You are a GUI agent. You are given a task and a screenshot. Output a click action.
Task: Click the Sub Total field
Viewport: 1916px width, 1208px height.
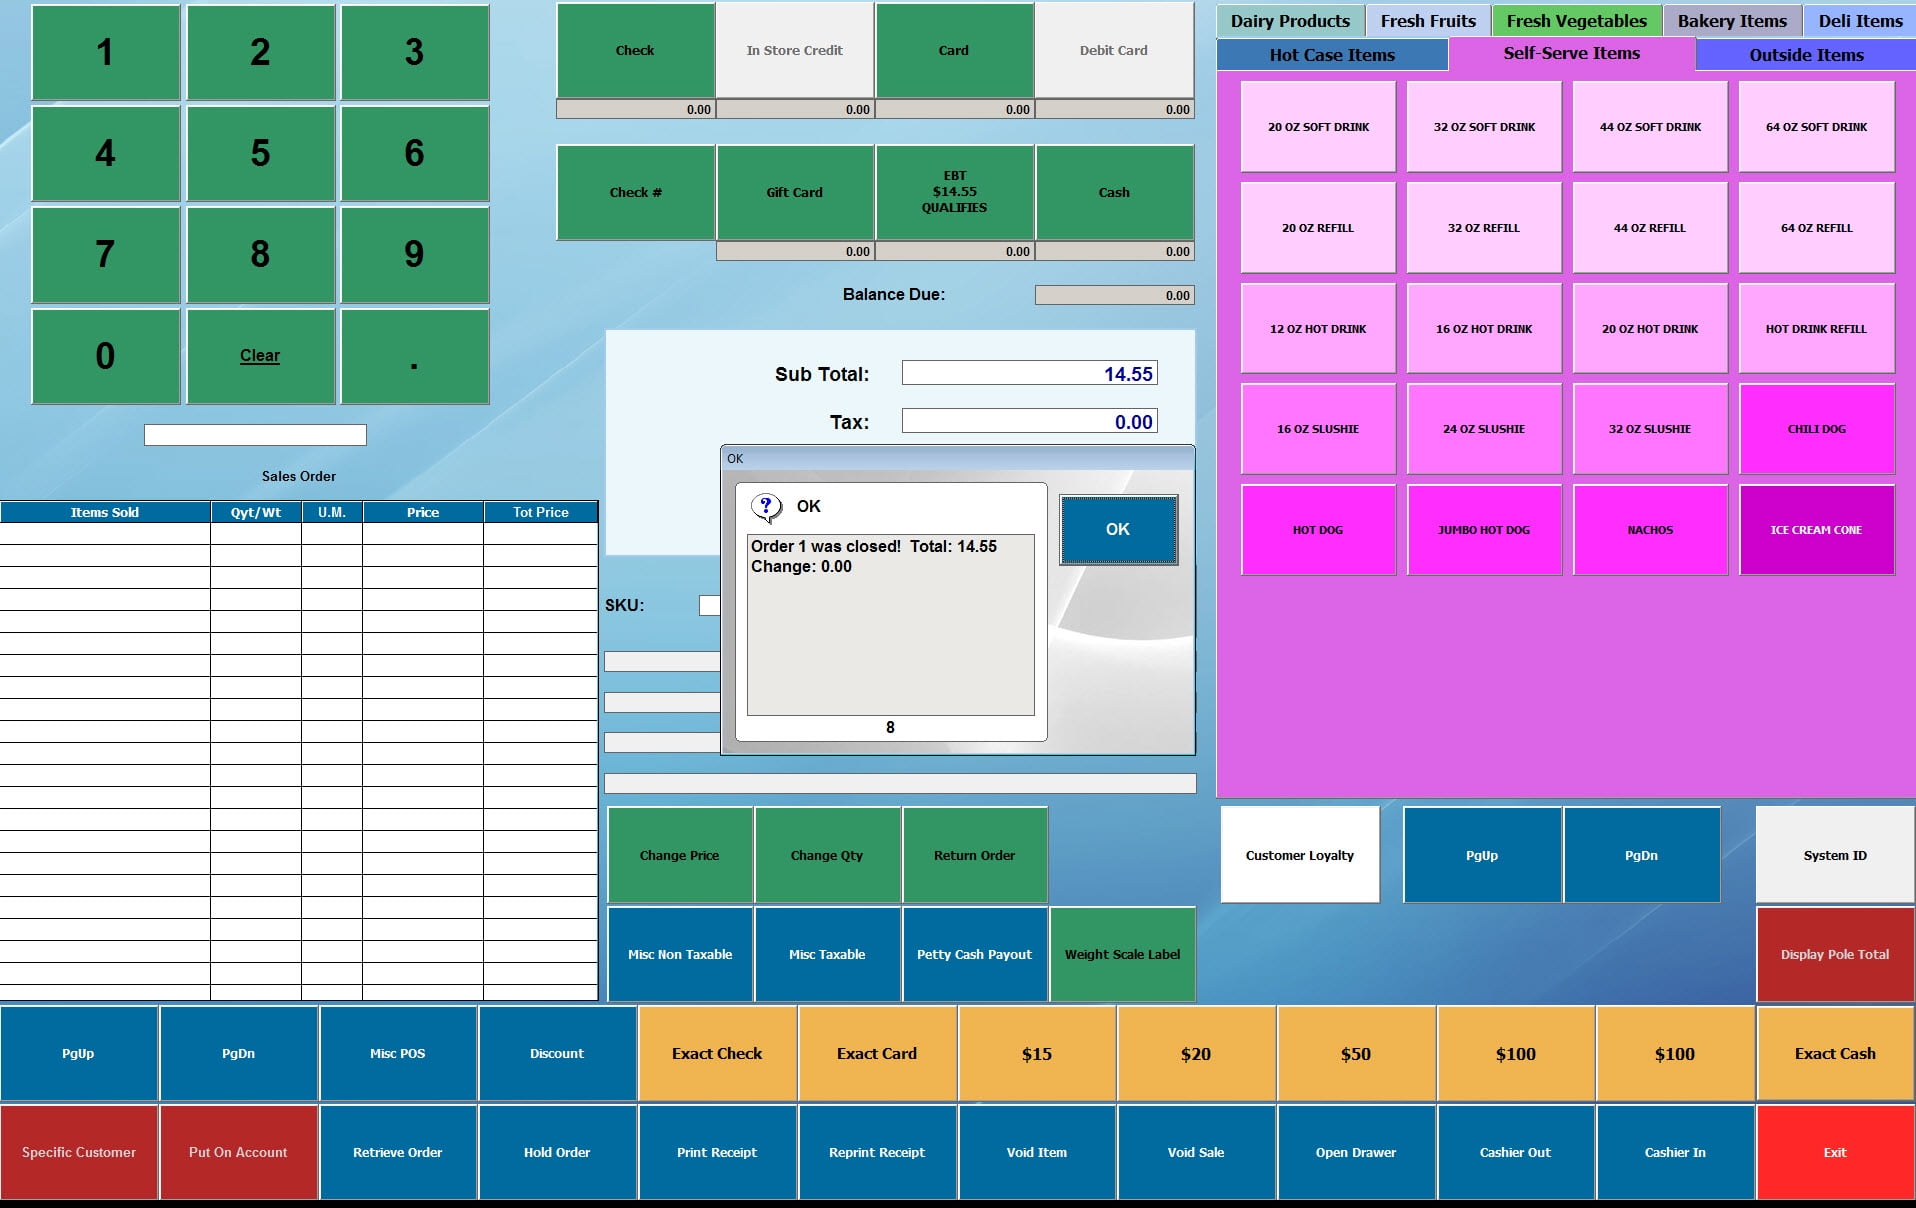[1029, 374]
